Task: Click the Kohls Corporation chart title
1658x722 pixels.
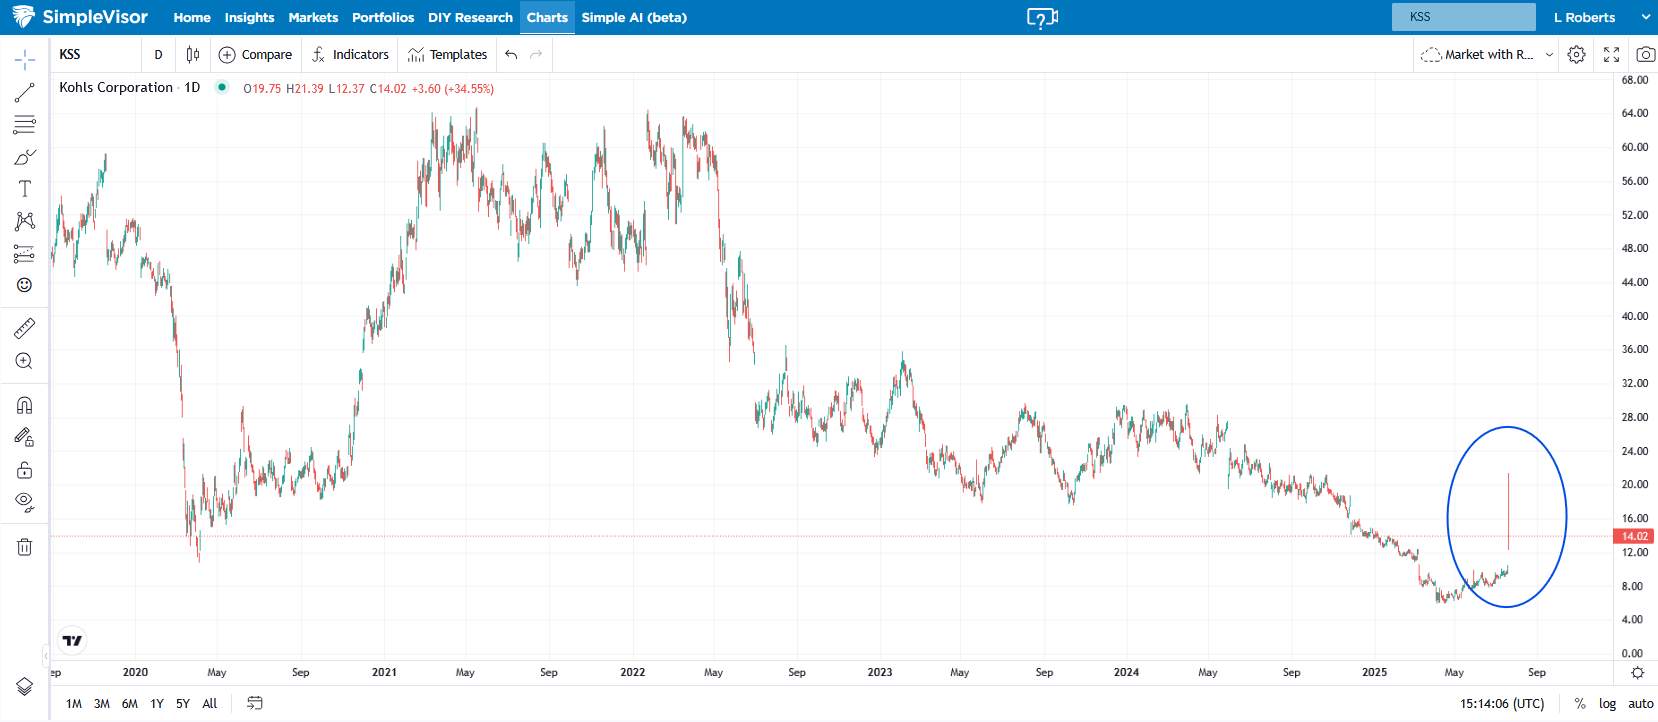Action: (x=116, y=87)
